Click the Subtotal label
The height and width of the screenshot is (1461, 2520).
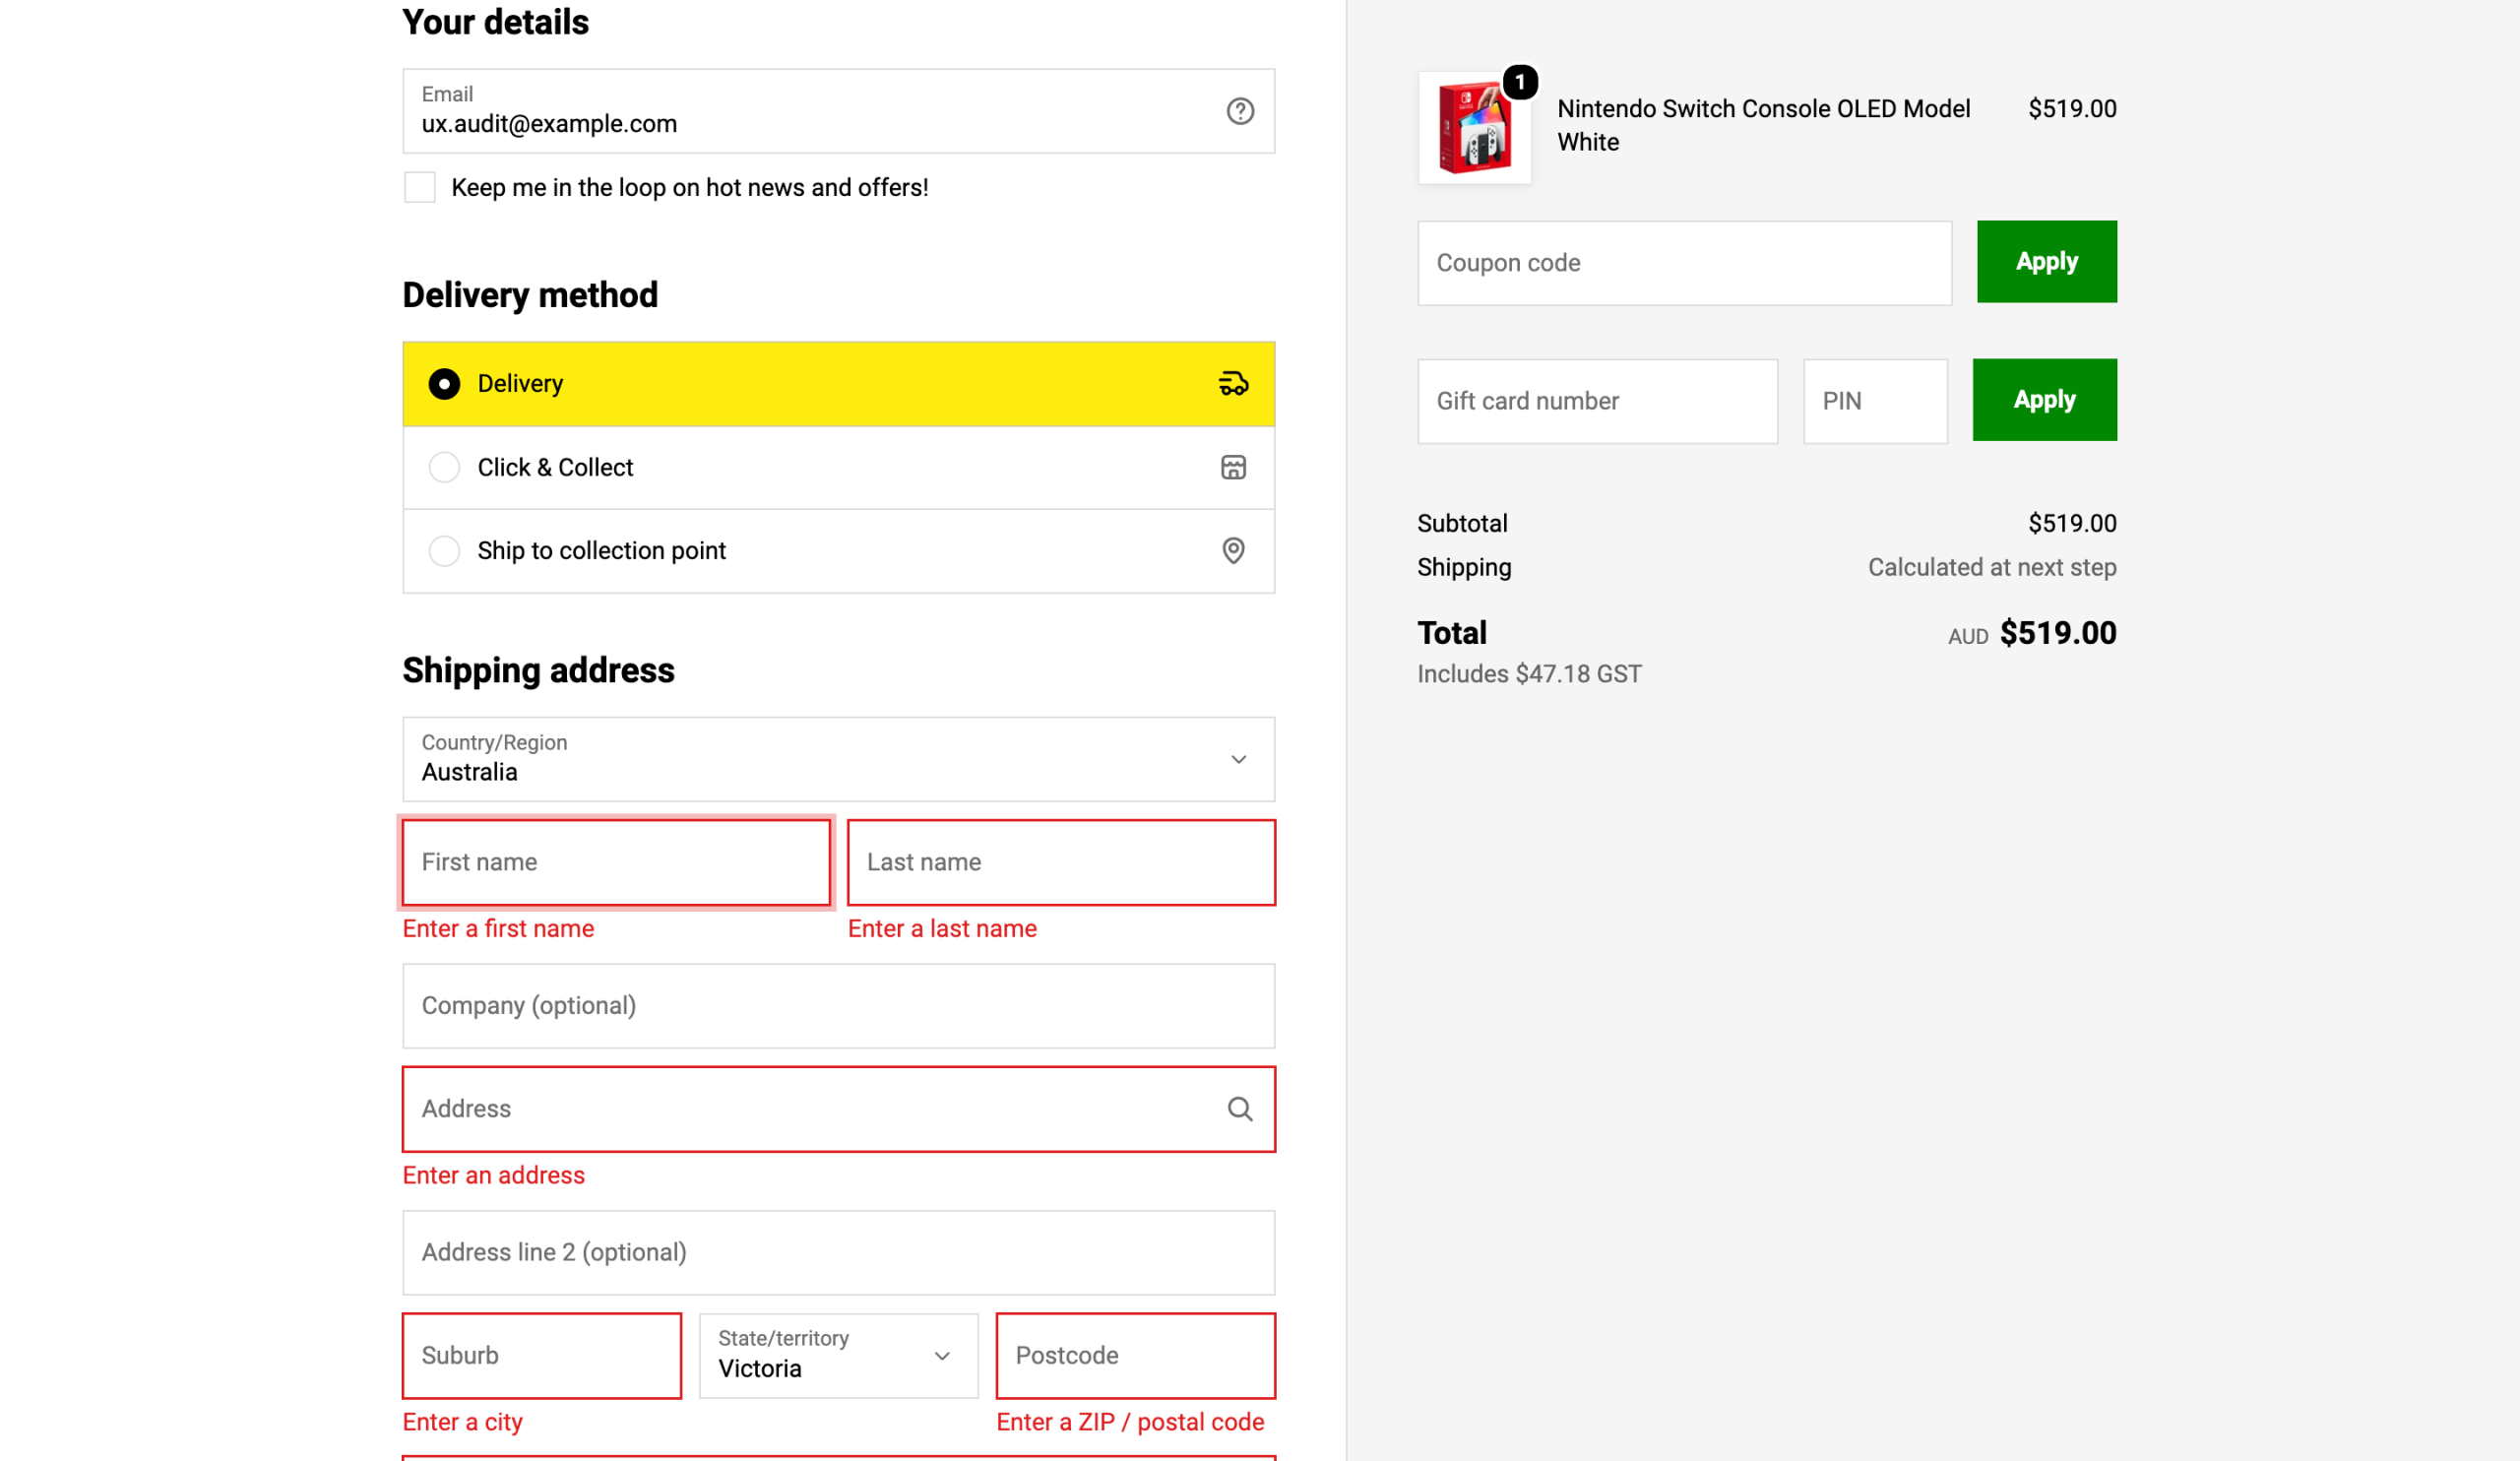click(x=1462, y=523)
